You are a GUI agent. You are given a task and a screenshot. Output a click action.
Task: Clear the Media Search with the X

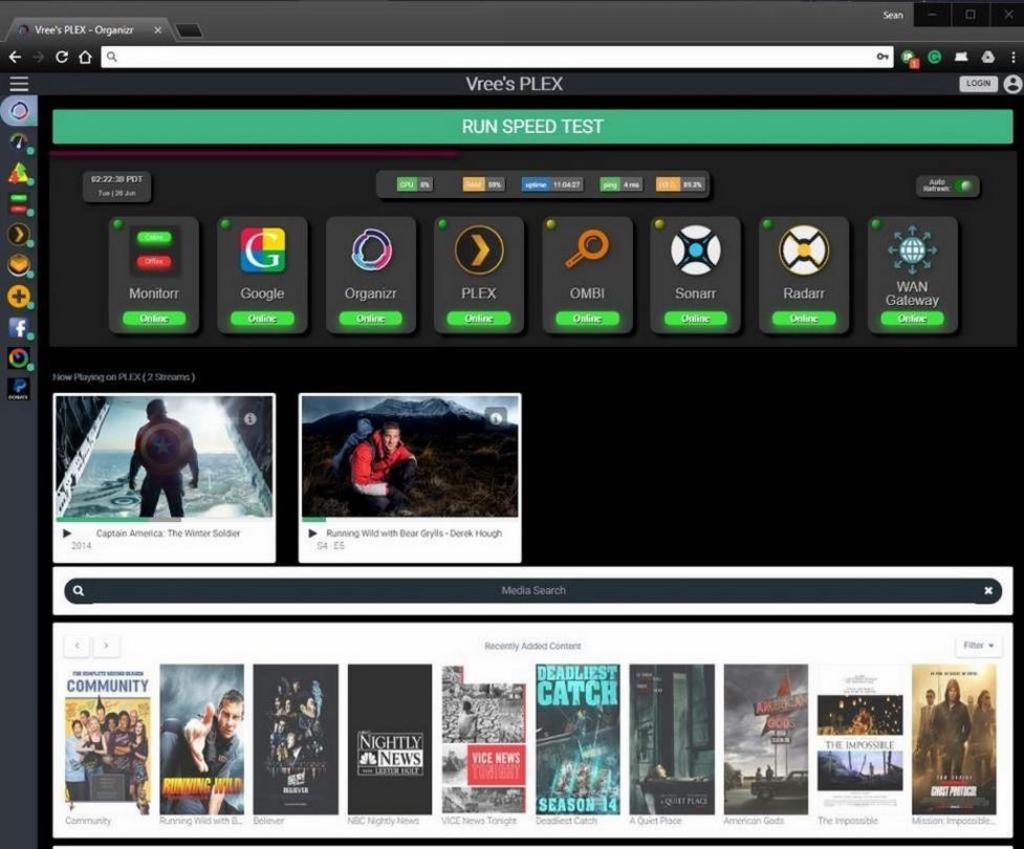[x=988, y=590]
